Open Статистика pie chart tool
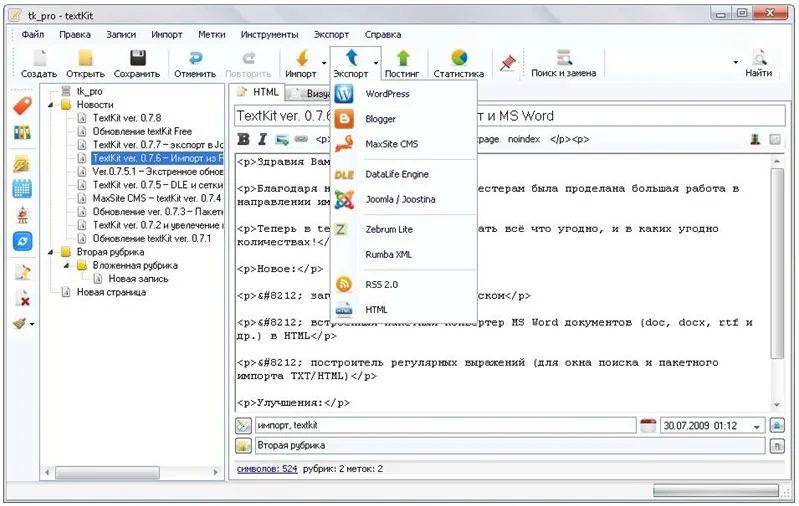This screenshot has height=506, width=799. click(x=459, y=58)
